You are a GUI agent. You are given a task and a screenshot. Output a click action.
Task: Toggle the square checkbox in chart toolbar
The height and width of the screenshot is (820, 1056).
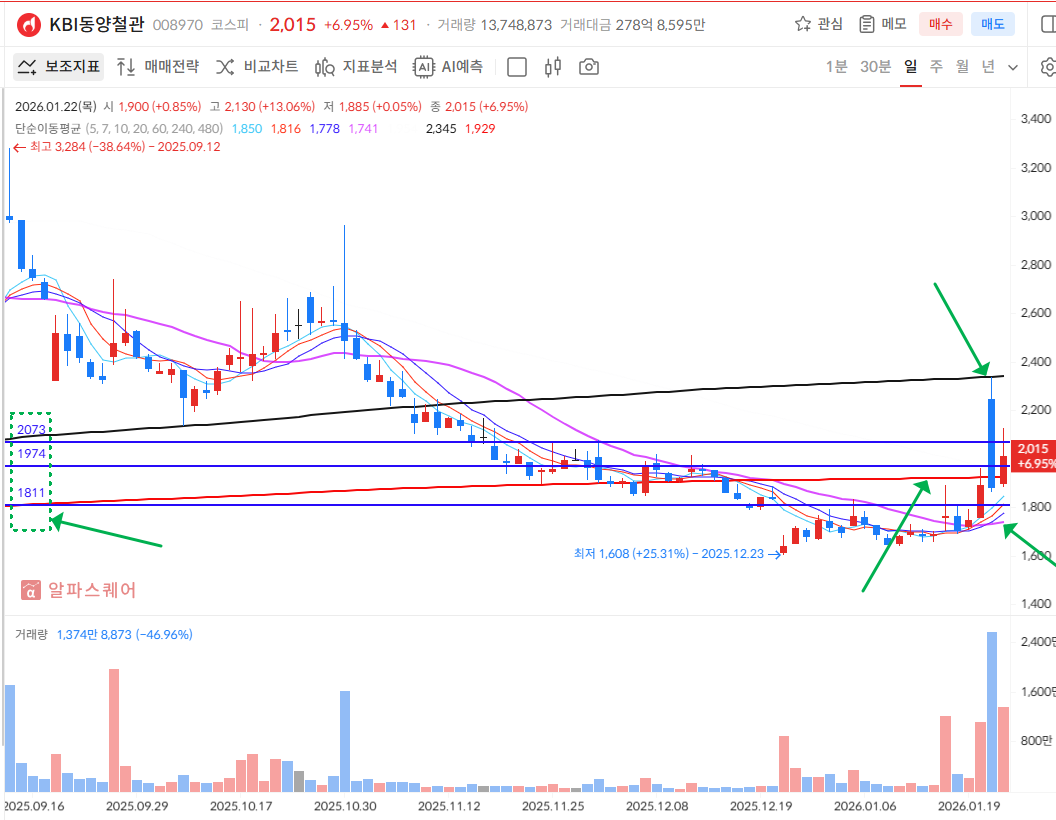tap(517, 67)
